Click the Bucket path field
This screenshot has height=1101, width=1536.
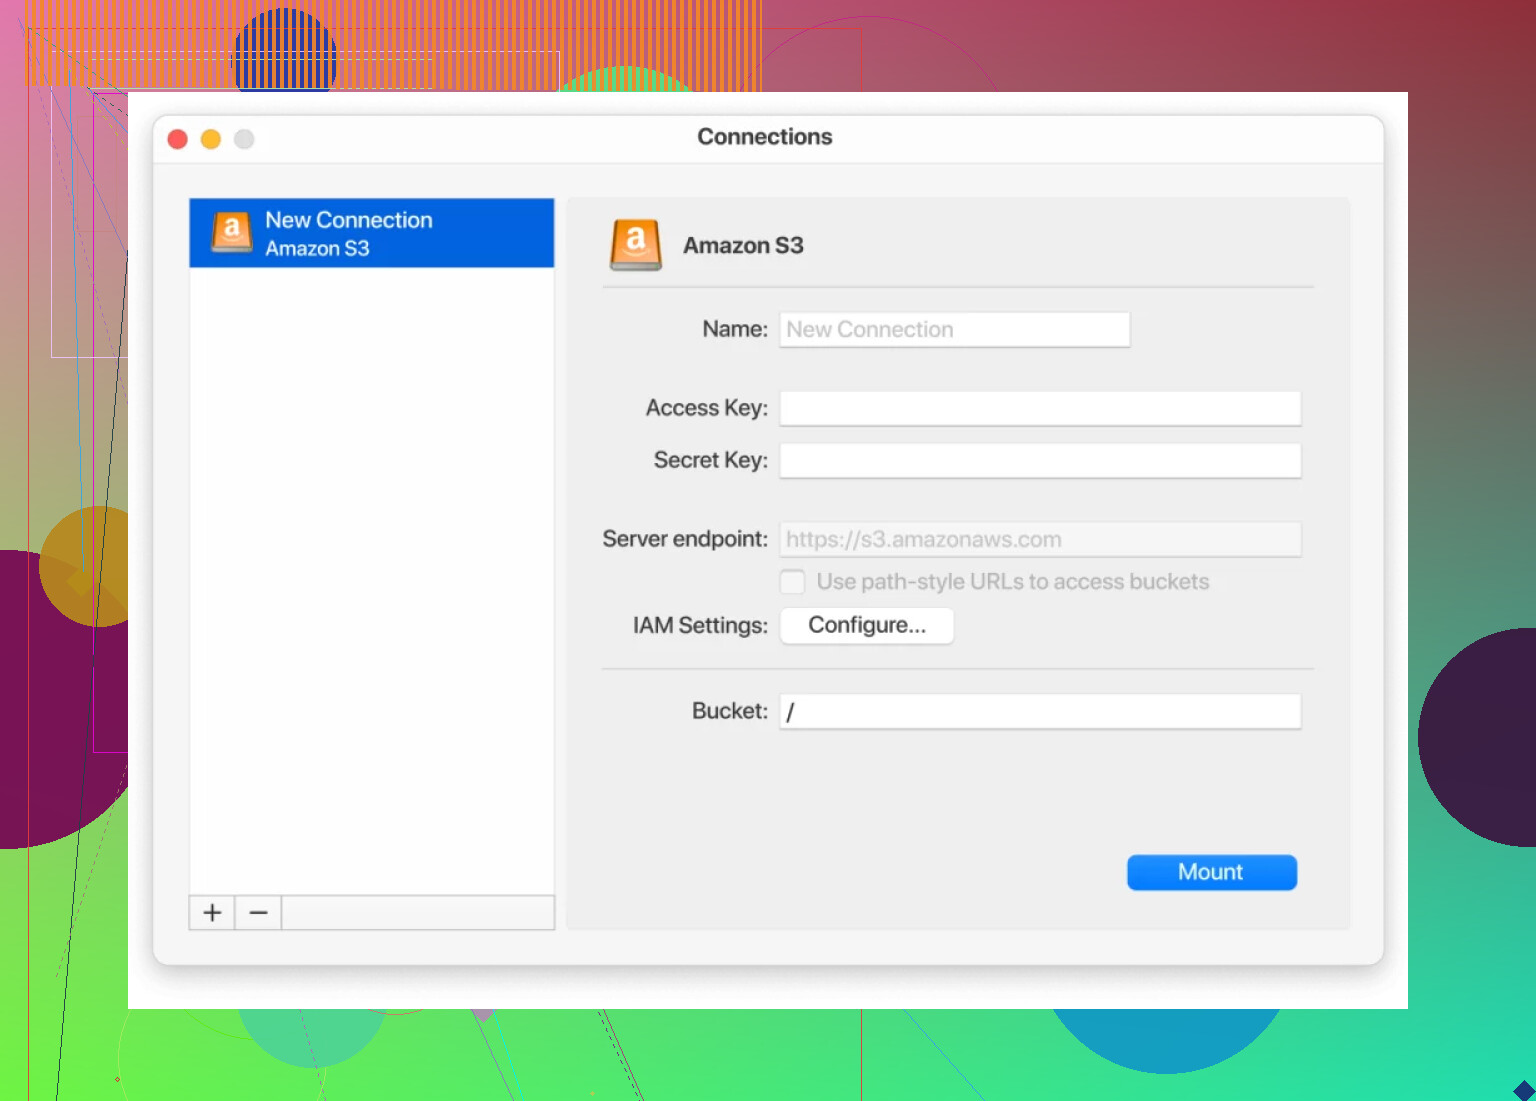click(1040, 712)
